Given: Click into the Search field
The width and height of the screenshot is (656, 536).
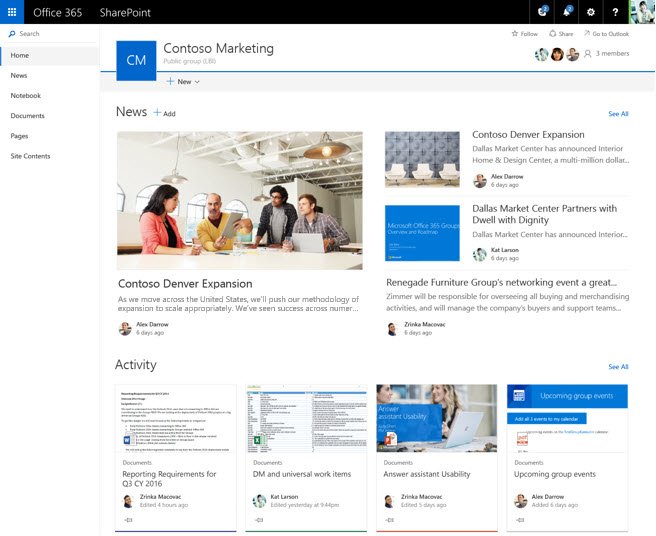Looking at the screenshot, I should point(50,33).
